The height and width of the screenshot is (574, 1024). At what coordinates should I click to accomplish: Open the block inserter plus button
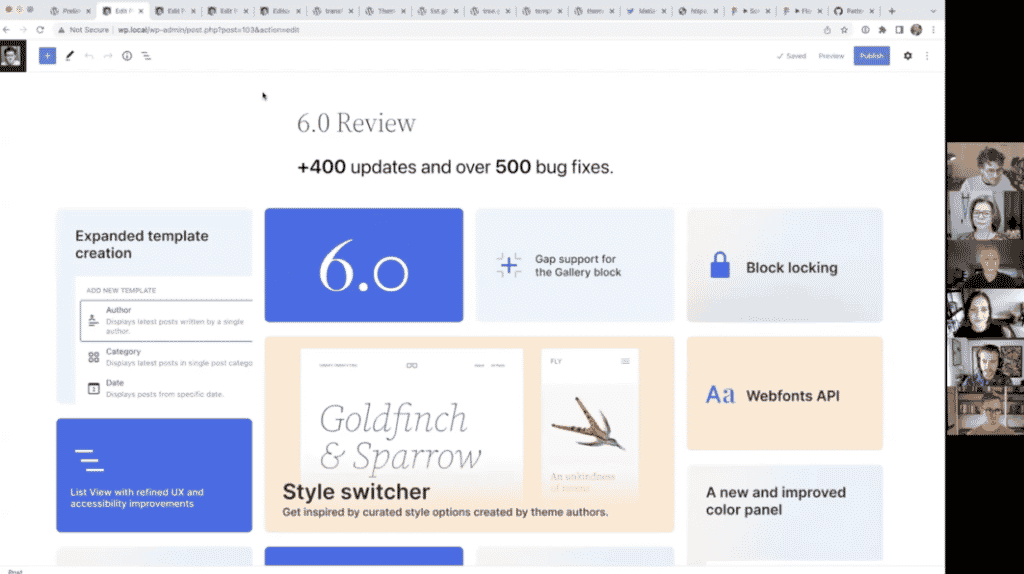[47, 56]
